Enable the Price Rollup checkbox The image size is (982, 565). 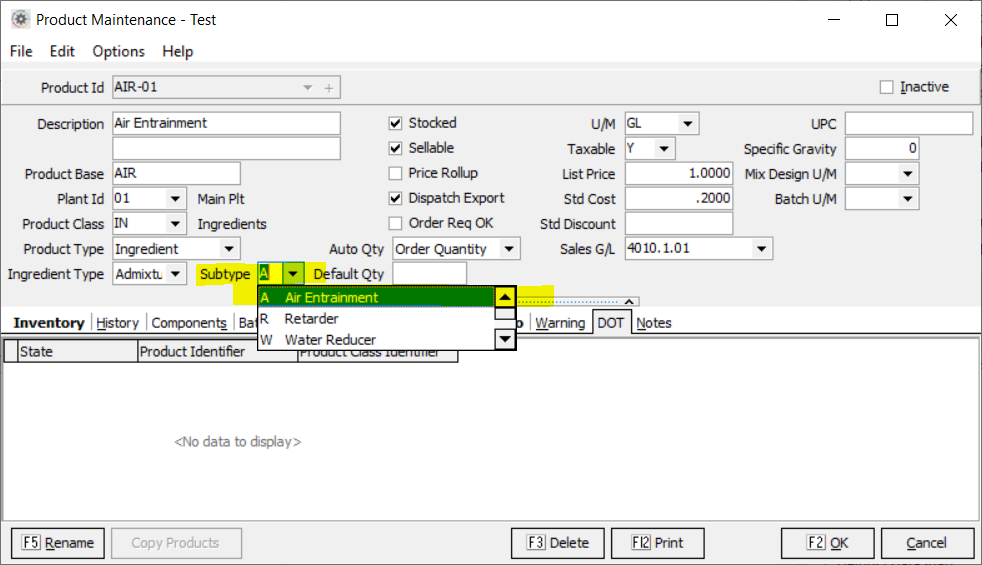pyautogui.click(x=396, y=174)
